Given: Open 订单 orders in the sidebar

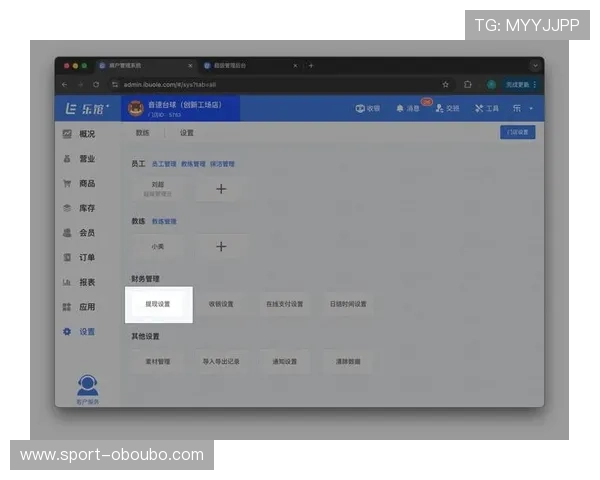Looking at the screenshot, I should (79, 257).
